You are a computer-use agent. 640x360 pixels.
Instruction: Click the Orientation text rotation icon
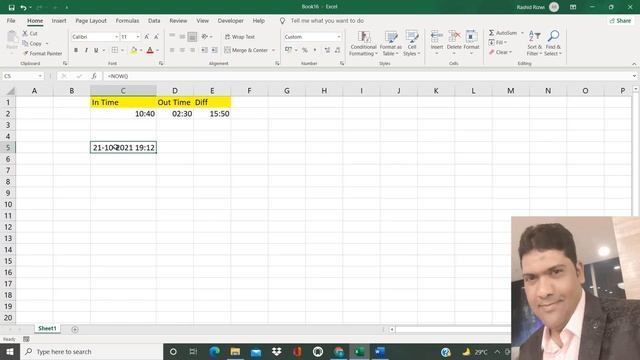click(205, 37)
